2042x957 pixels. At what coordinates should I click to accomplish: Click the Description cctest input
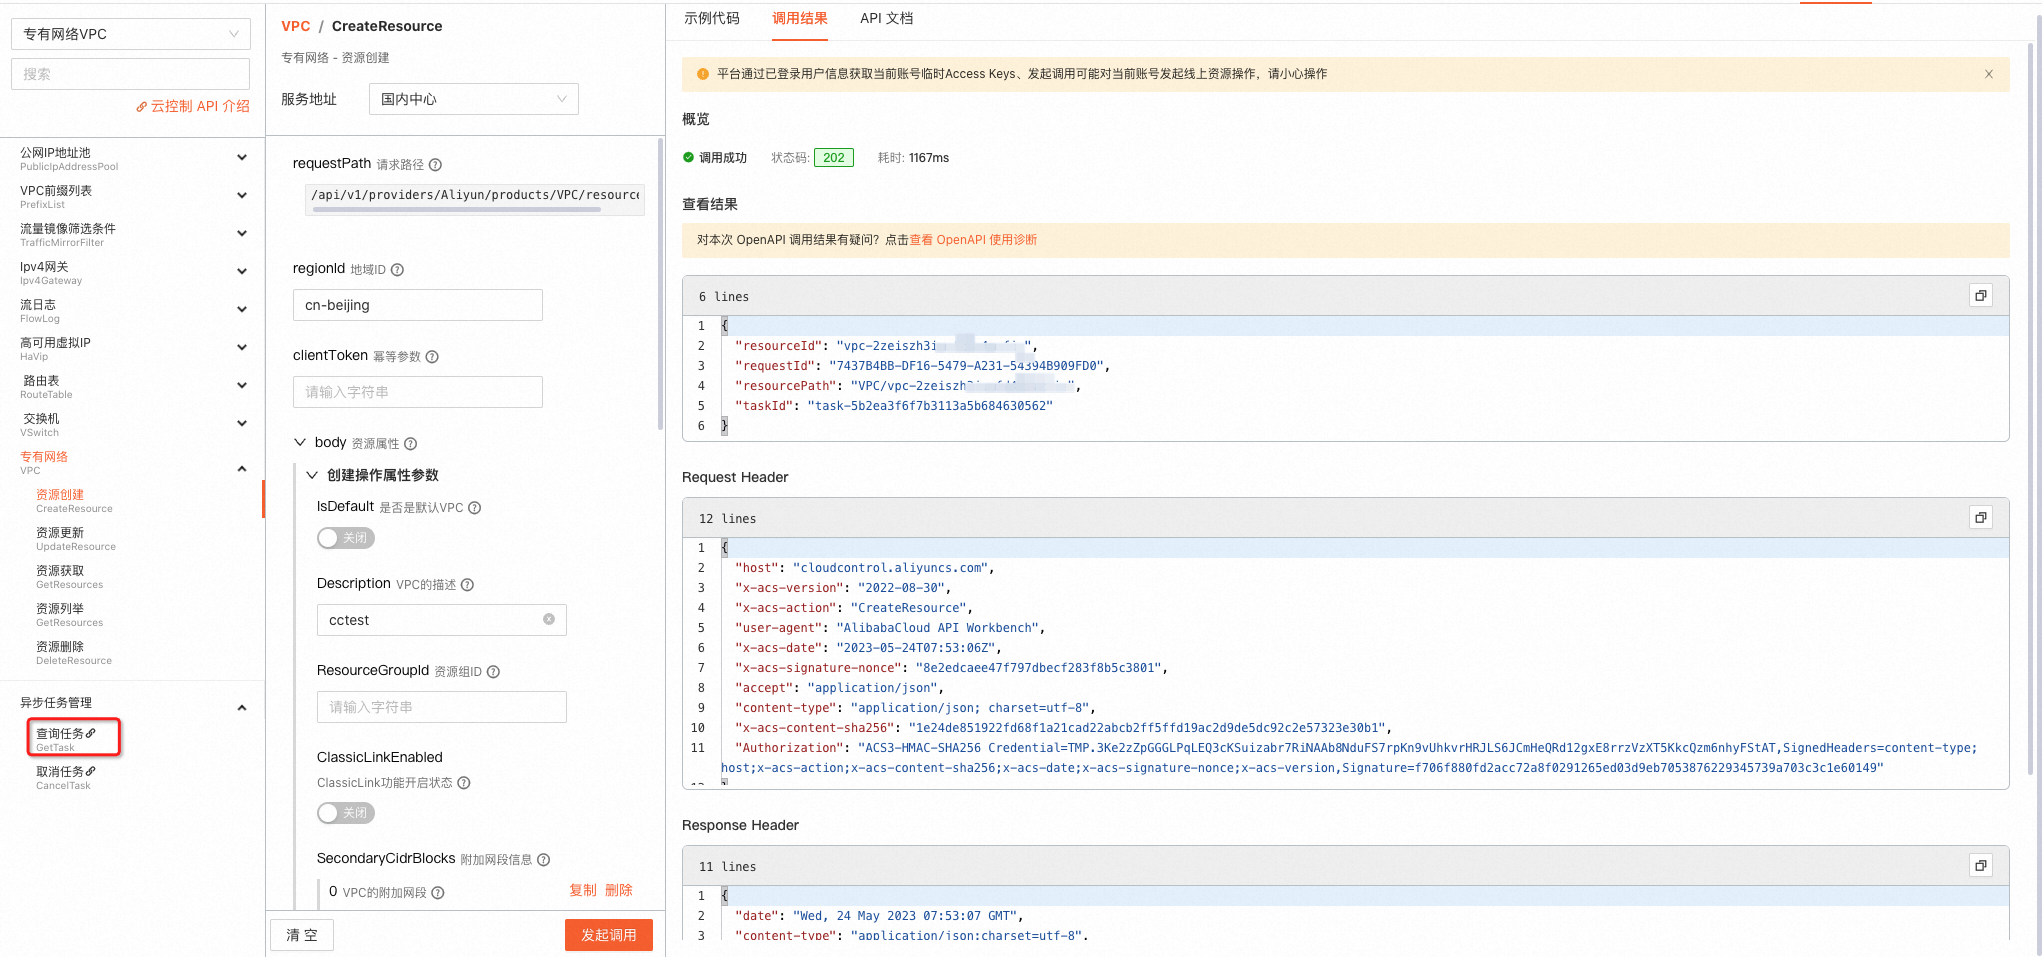coord(441,620)
